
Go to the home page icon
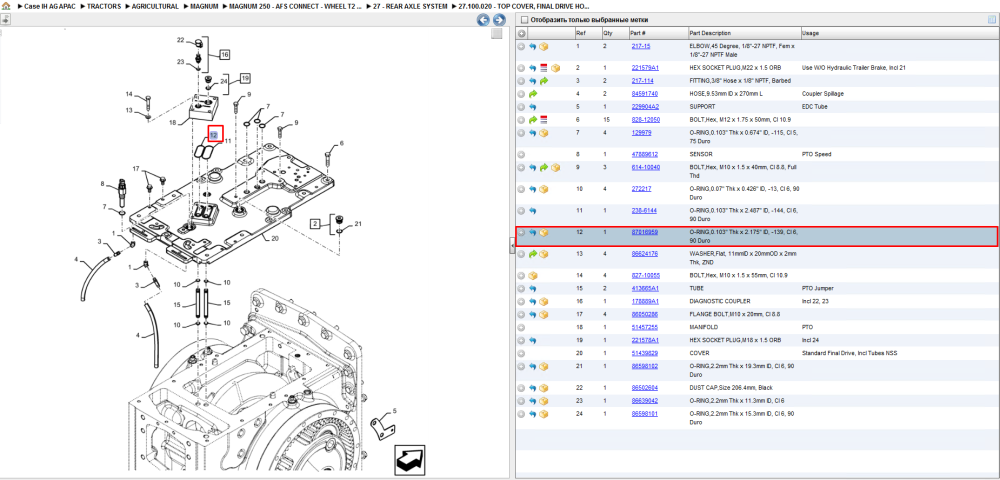pos(6,6)
